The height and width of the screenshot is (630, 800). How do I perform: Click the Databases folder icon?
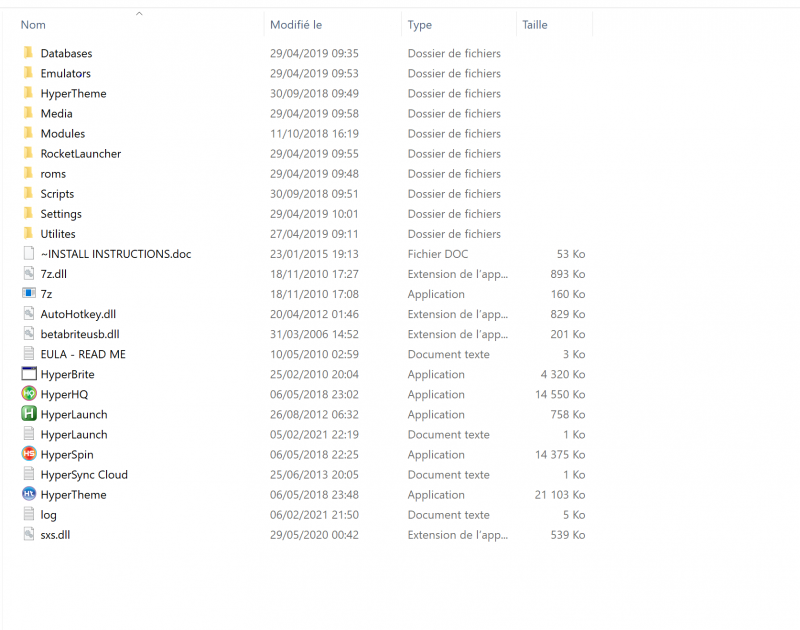(x=29, y=53)
